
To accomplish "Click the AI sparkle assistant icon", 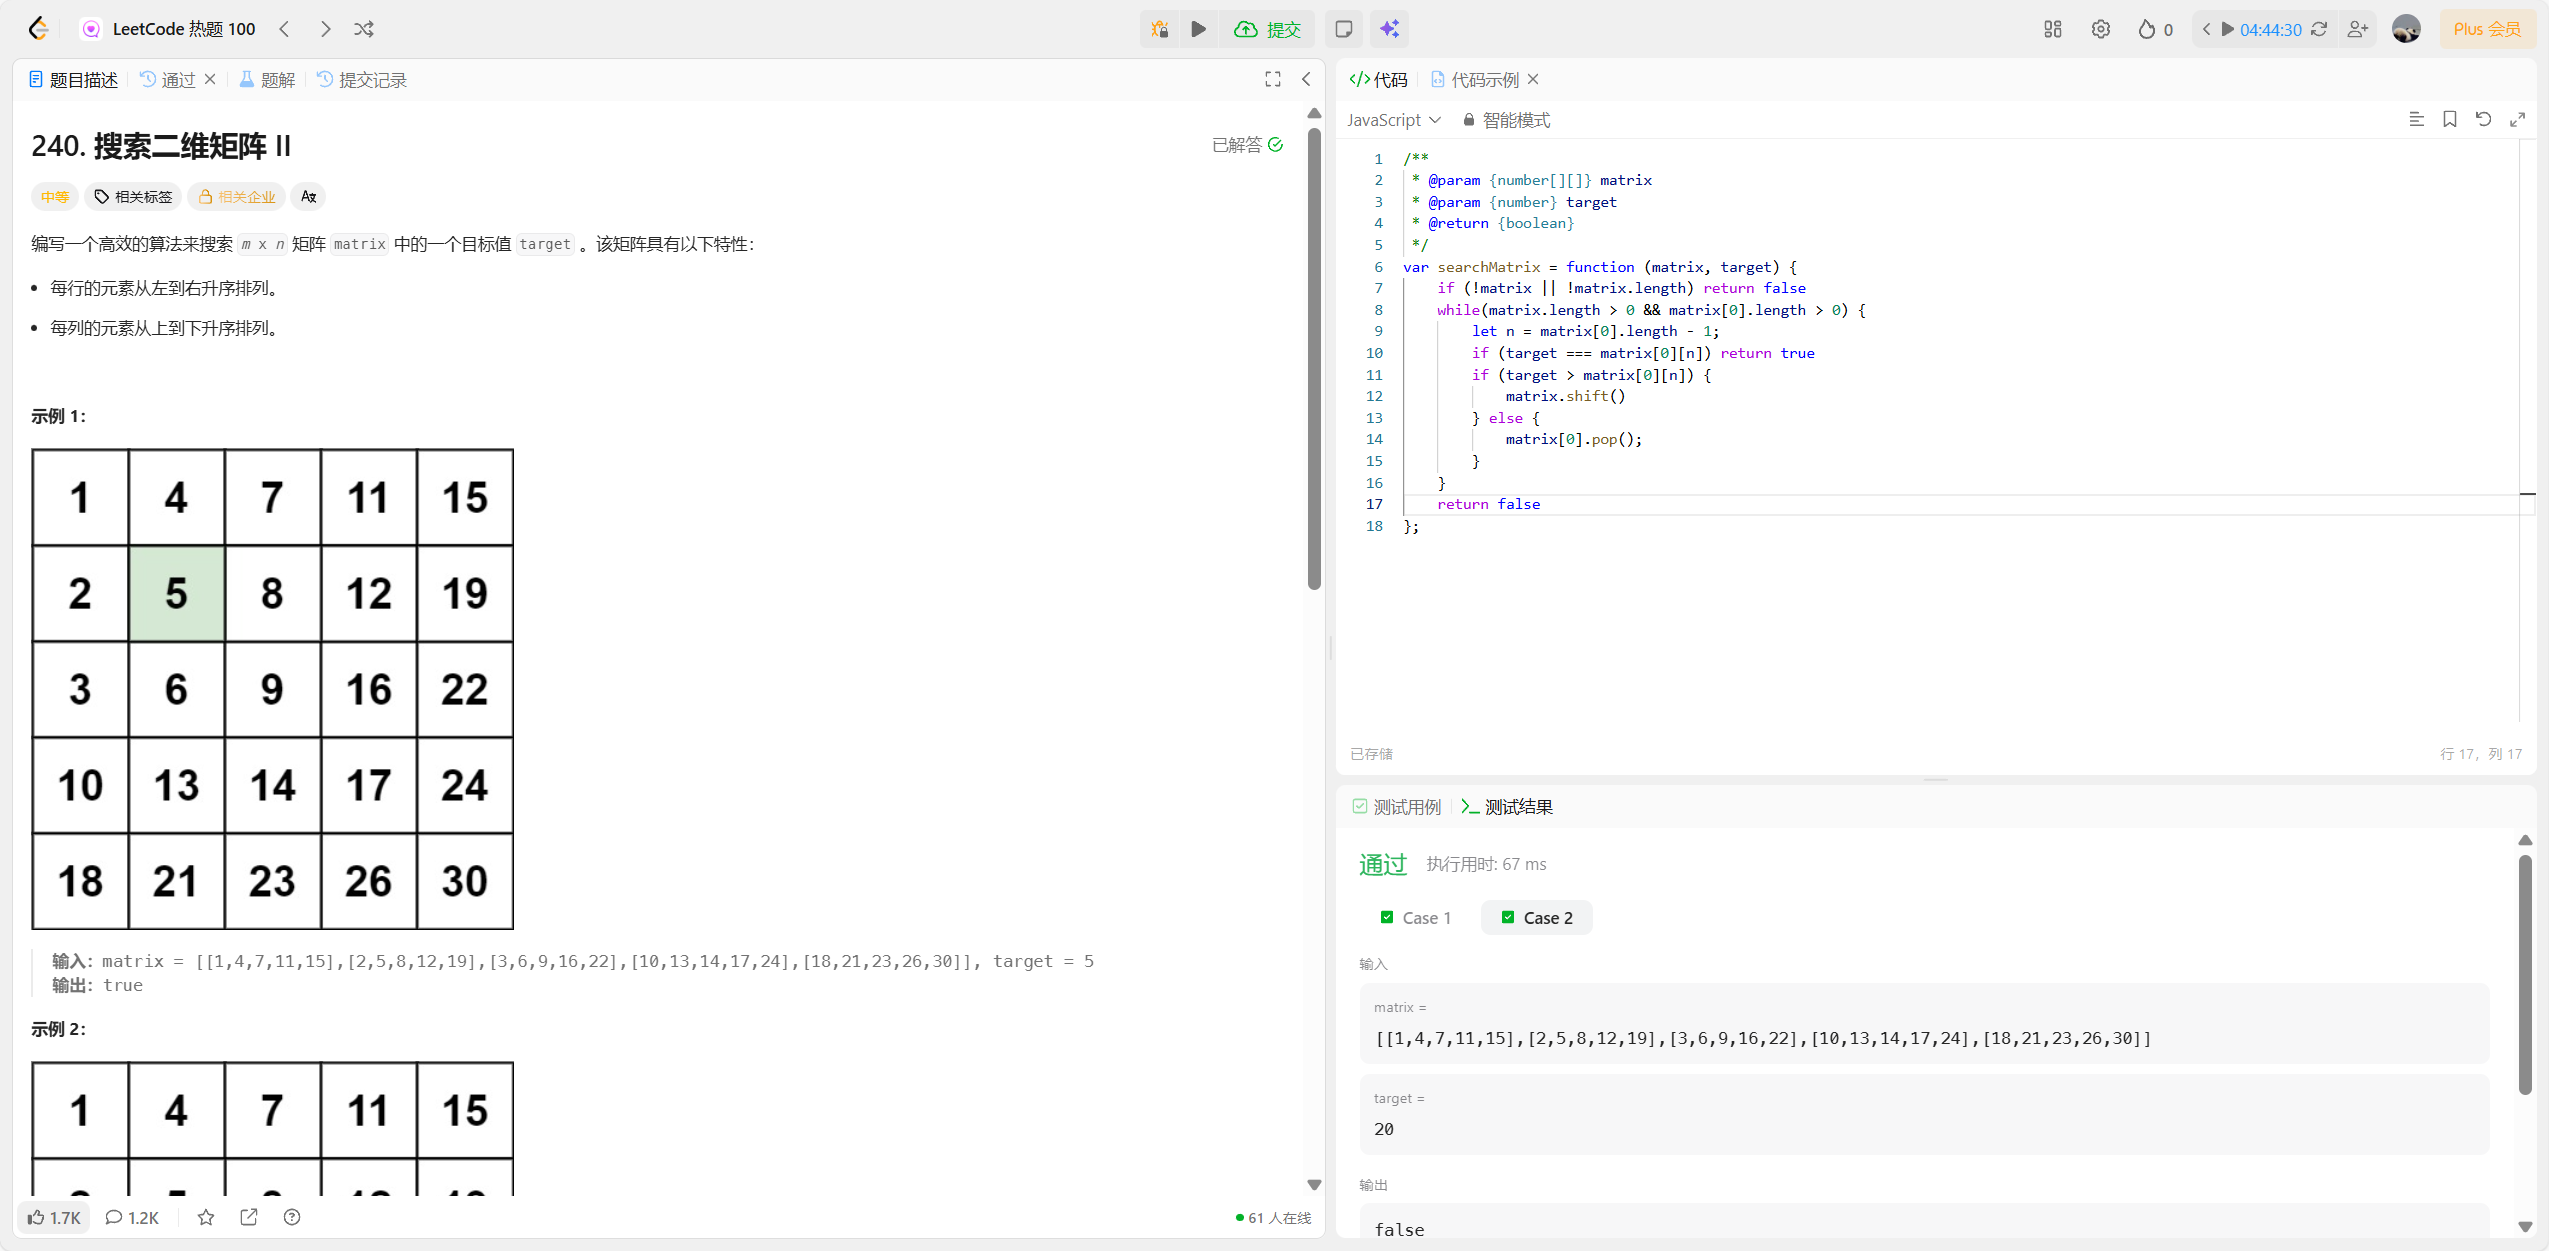I will pyautogui.click(x=1389, y=29).
